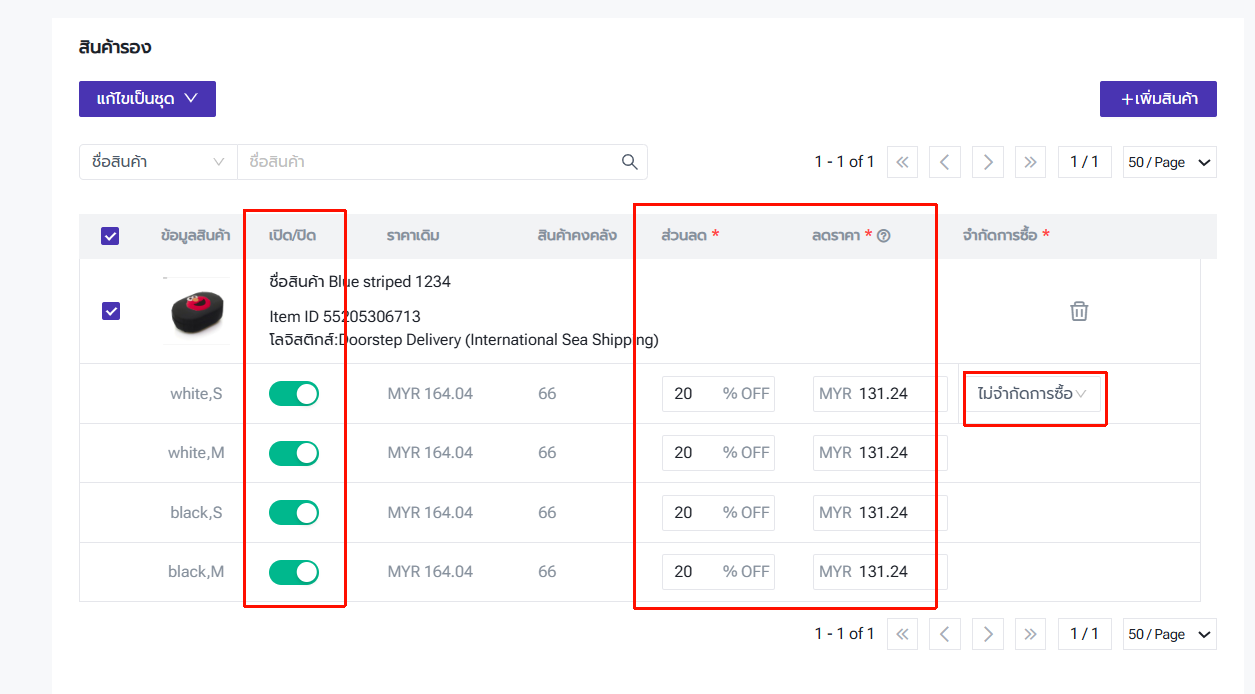The width and height of the screenshot is (1255, 694).
Task: Click the product thumbnail image
Action: tap(197, 311)
